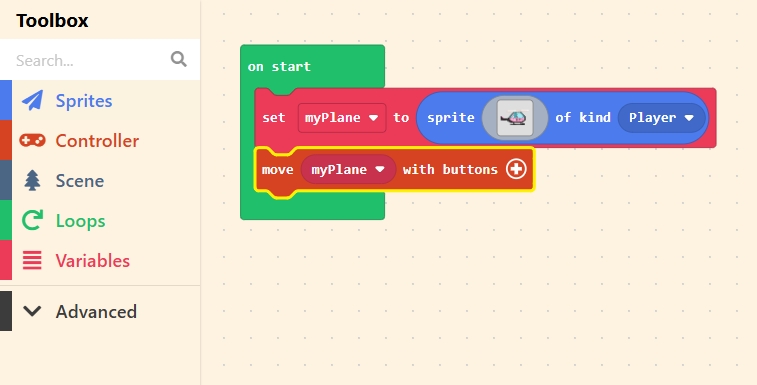This screenshot has height=385, width=757.
Task: Focus the toolbox Search field
Action: (99, 59)
